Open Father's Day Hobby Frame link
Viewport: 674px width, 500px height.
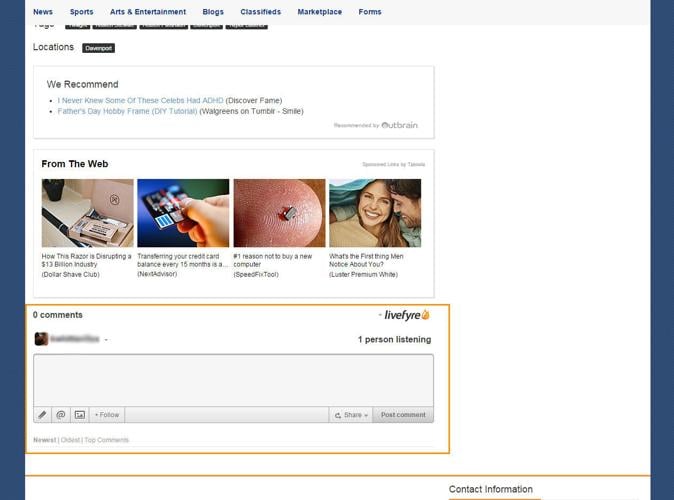click(x=127, y=111)
